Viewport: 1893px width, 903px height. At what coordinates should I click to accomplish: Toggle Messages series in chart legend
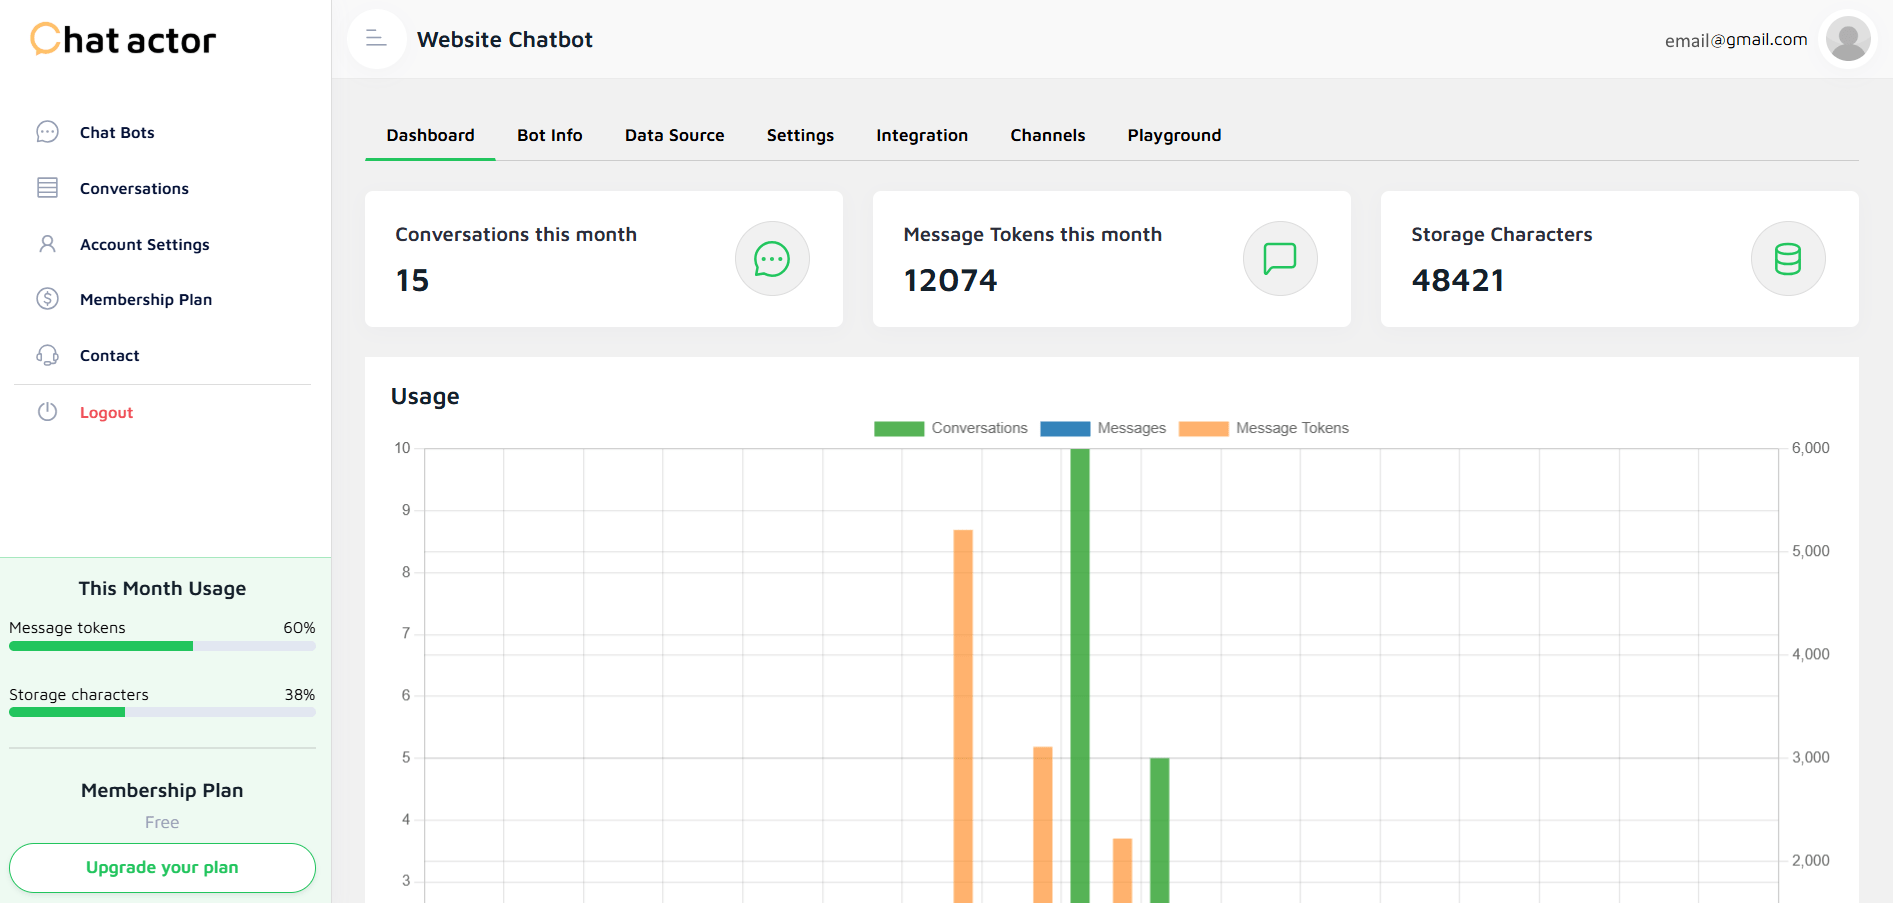1103,428
